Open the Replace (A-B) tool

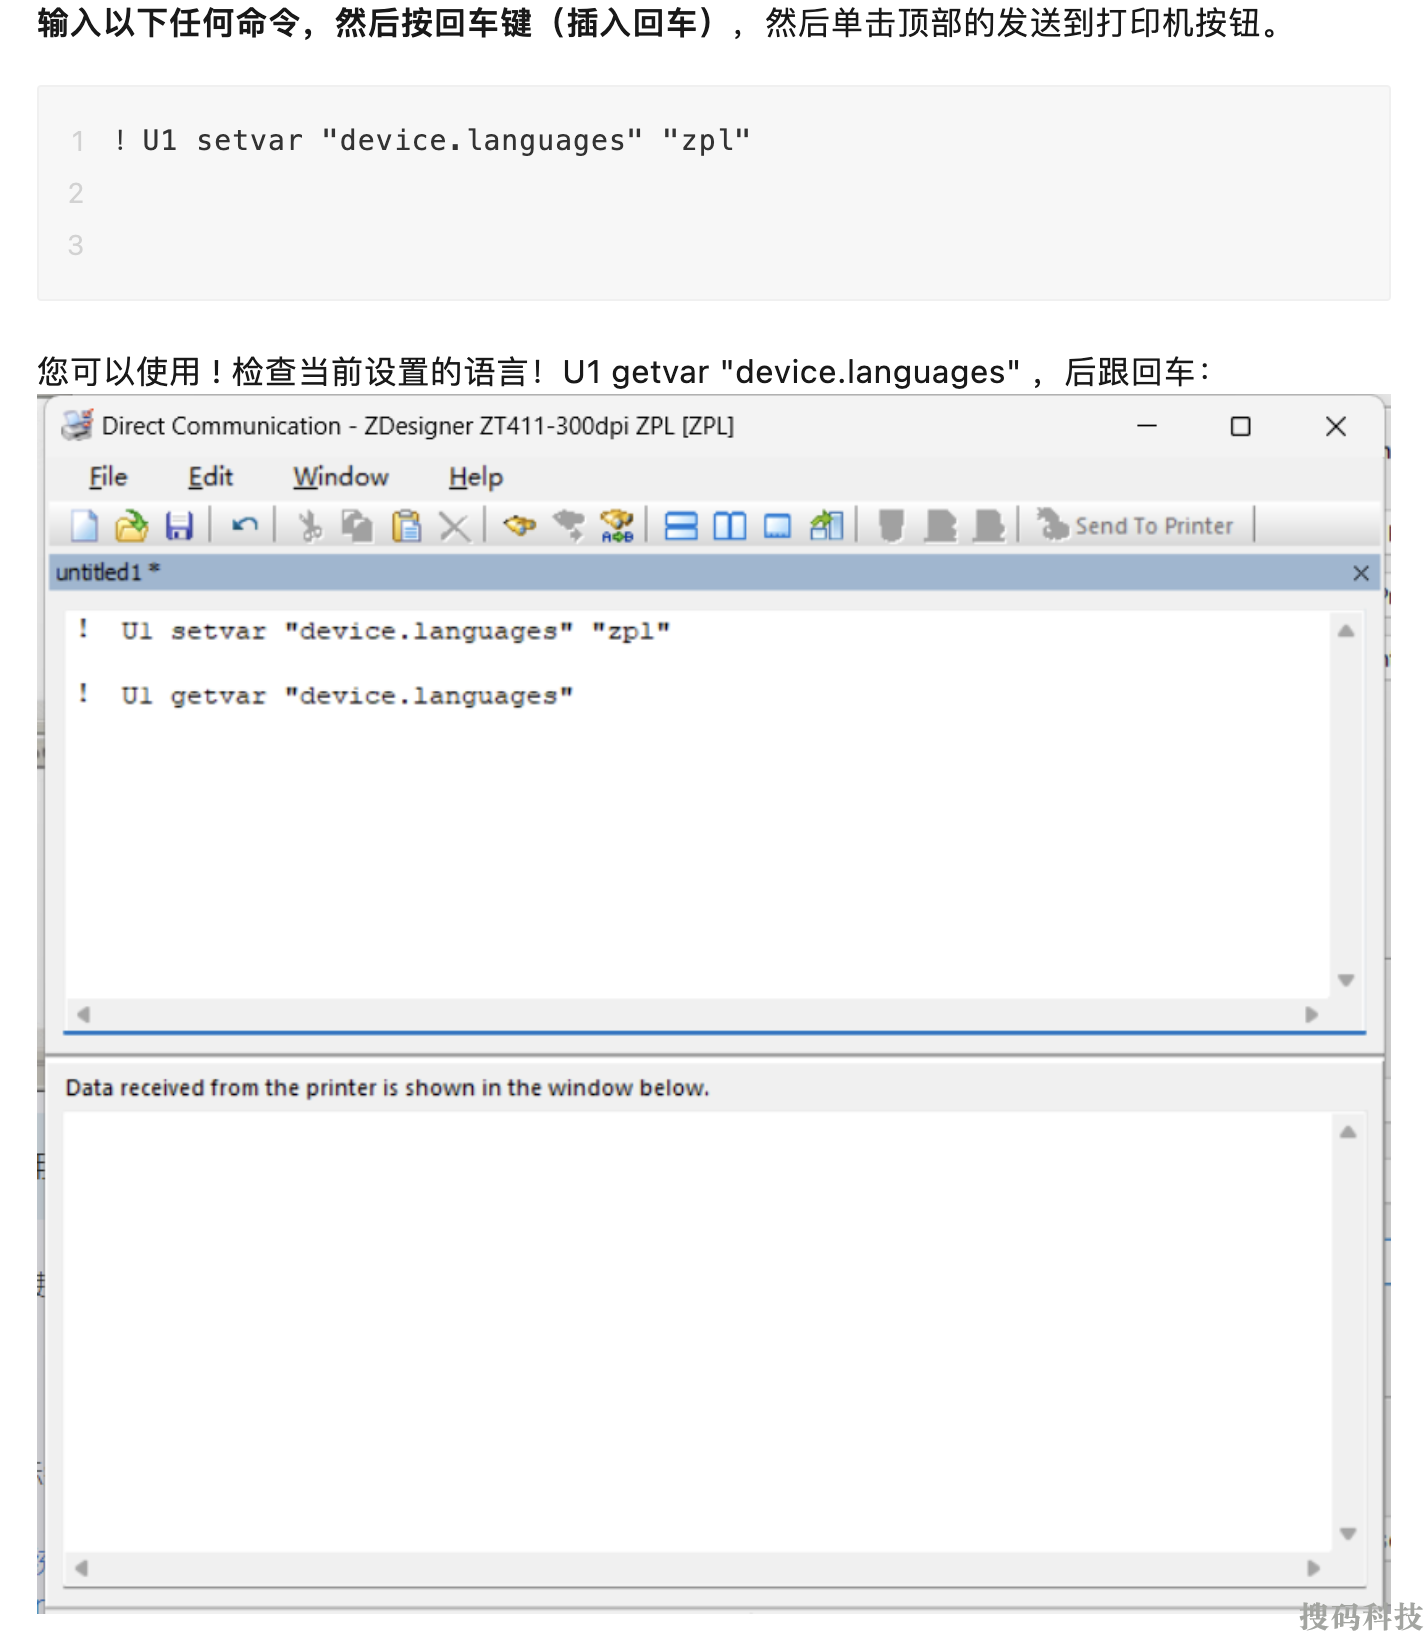point(616,525)
